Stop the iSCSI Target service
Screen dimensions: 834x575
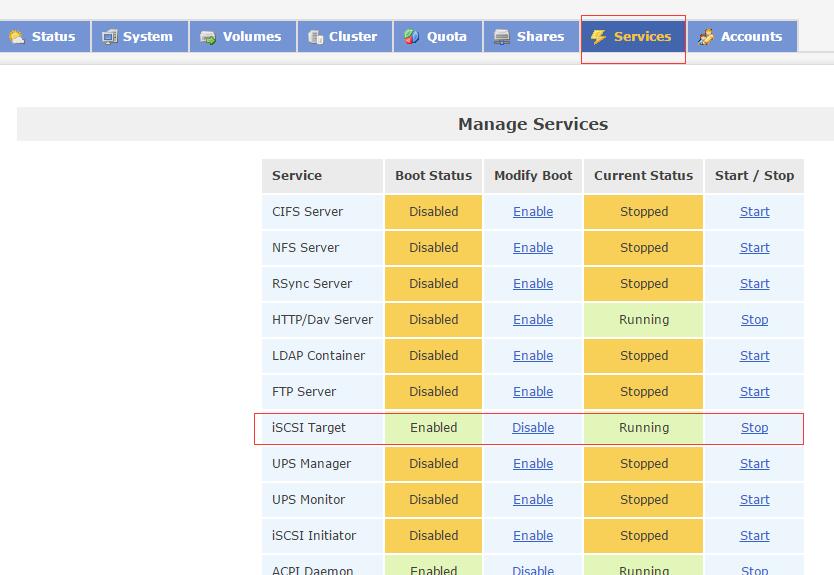pyautogui.click(x=754, y=428)
